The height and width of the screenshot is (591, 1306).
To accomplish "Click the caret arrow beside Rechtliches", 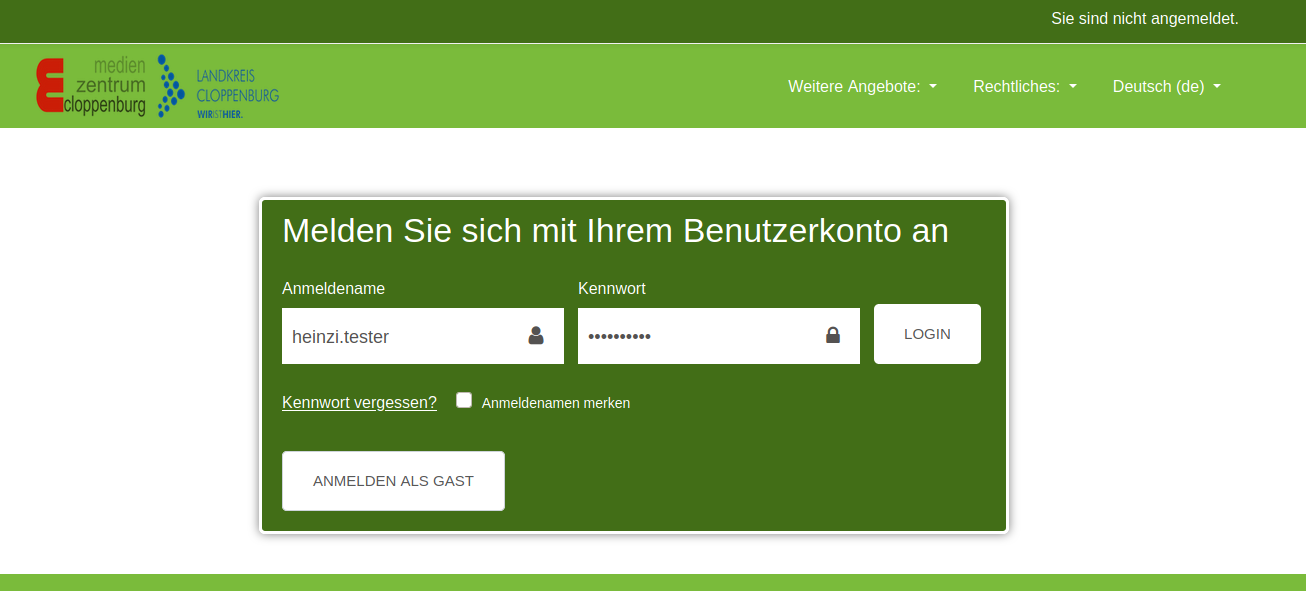I will [1073, 87].
